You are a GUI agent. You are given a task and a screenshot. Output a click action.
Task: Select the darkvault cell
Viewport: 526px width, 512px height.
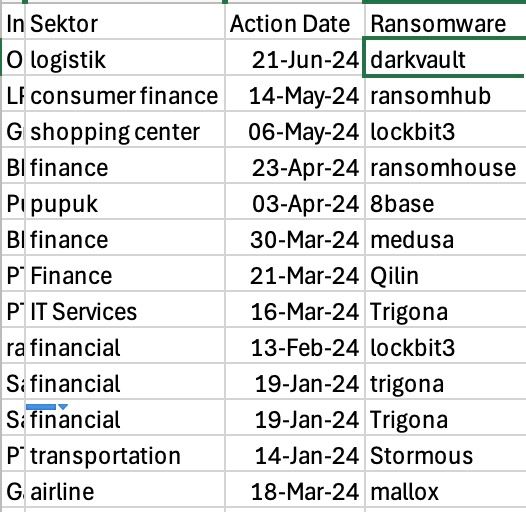pos(444,58)
